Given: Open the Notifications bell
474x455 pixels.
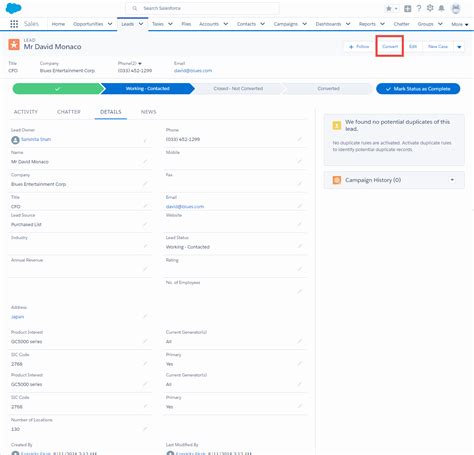Looking at the screenshot, I should click(x=441, y=9).
